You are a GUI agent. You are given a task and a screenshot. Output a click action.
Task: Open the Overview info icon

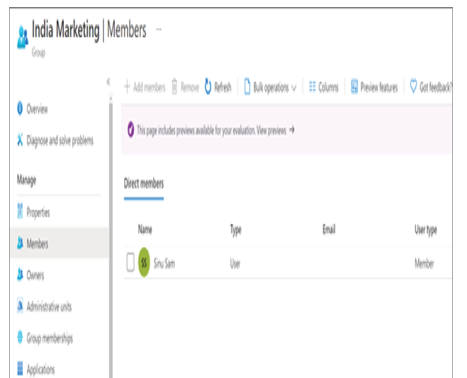(20, 109)
